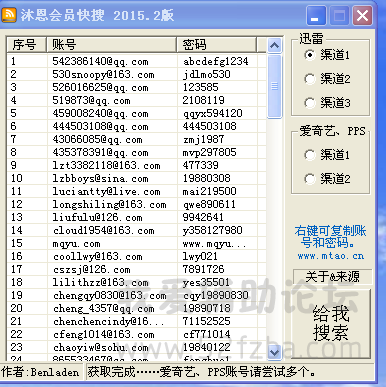Click password cell 2108119
The image size is (386, 387).
point(204,100)
